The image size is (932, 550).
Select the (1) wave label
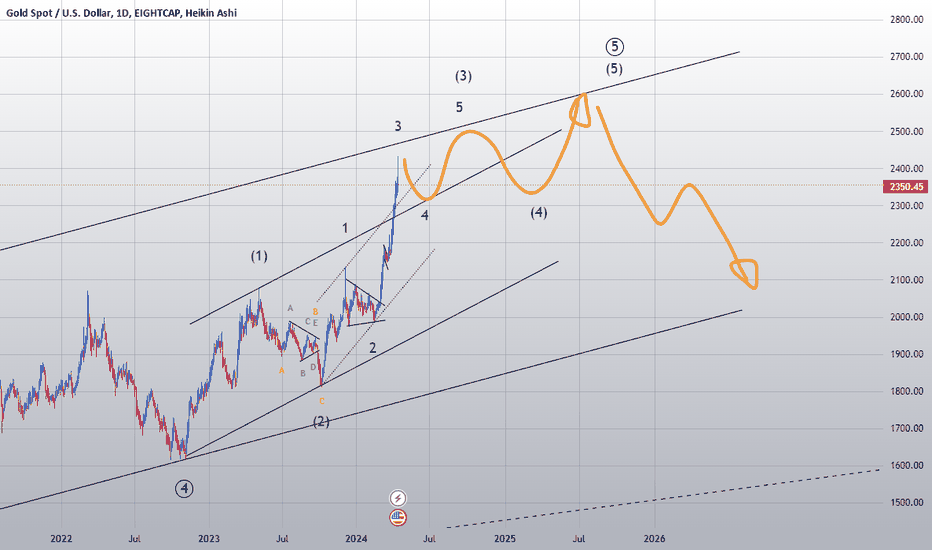point(259,256)
